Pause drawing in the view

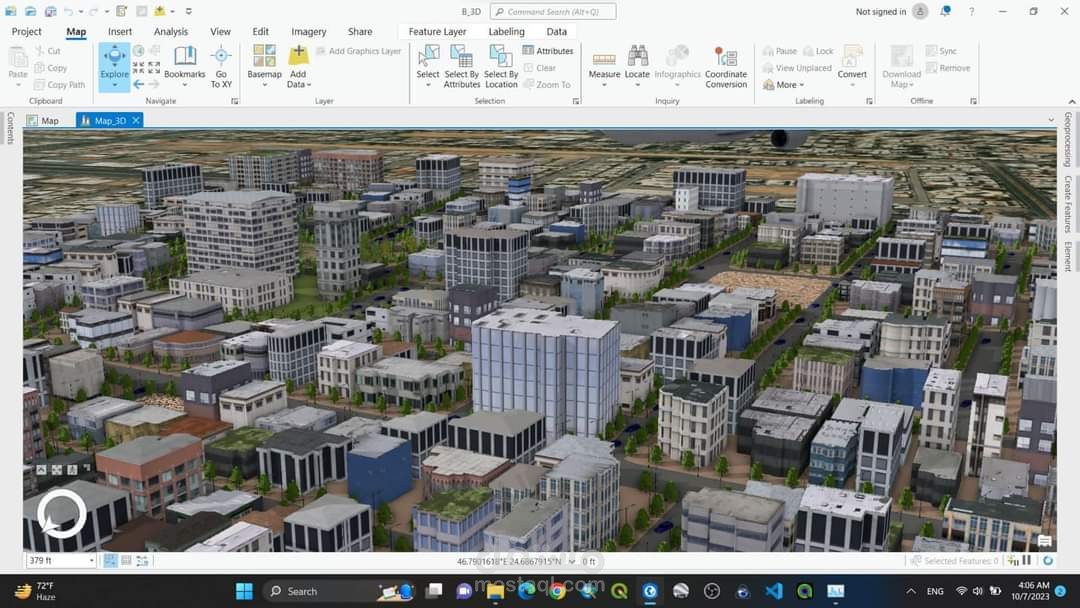click(1027, 560)
